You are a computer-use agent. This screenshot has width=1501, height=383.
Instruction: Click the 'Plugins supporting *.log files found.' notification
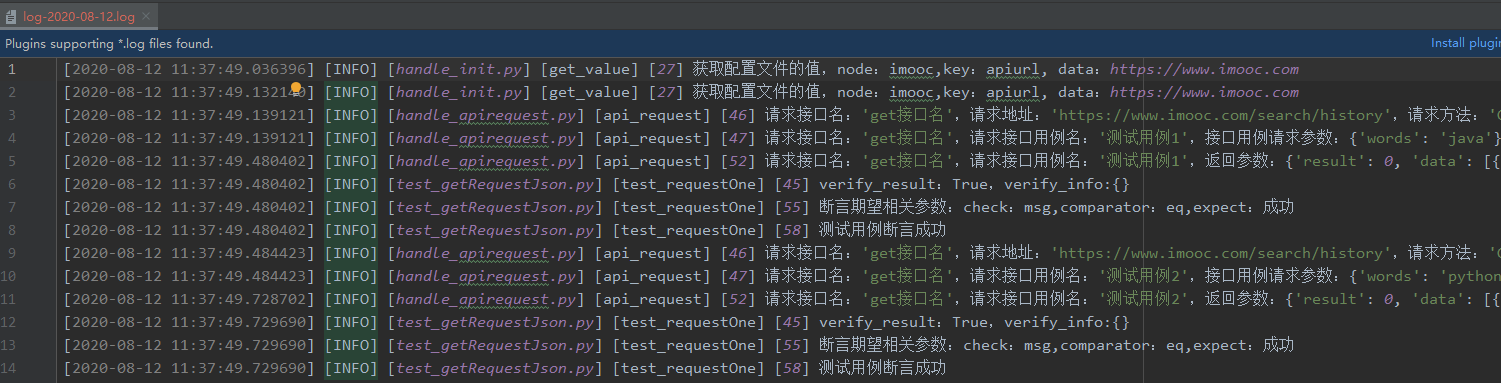(x=109, y=43)
